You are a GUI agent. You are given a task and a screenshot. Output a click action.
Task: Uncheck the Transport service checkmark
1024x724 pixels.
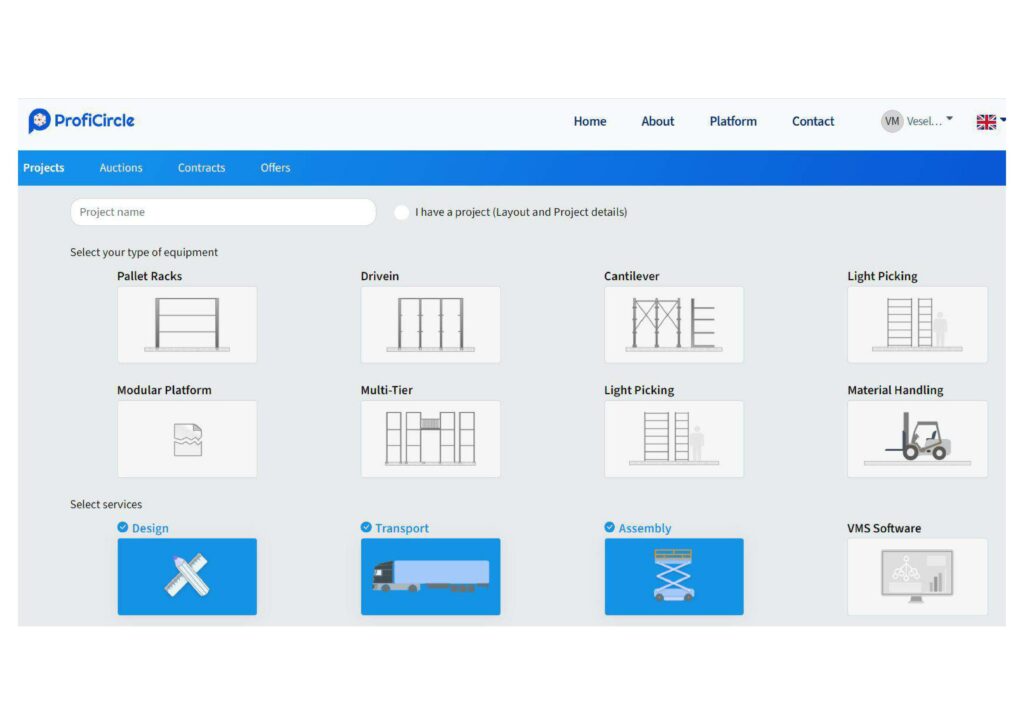click(x=366, y=527)
